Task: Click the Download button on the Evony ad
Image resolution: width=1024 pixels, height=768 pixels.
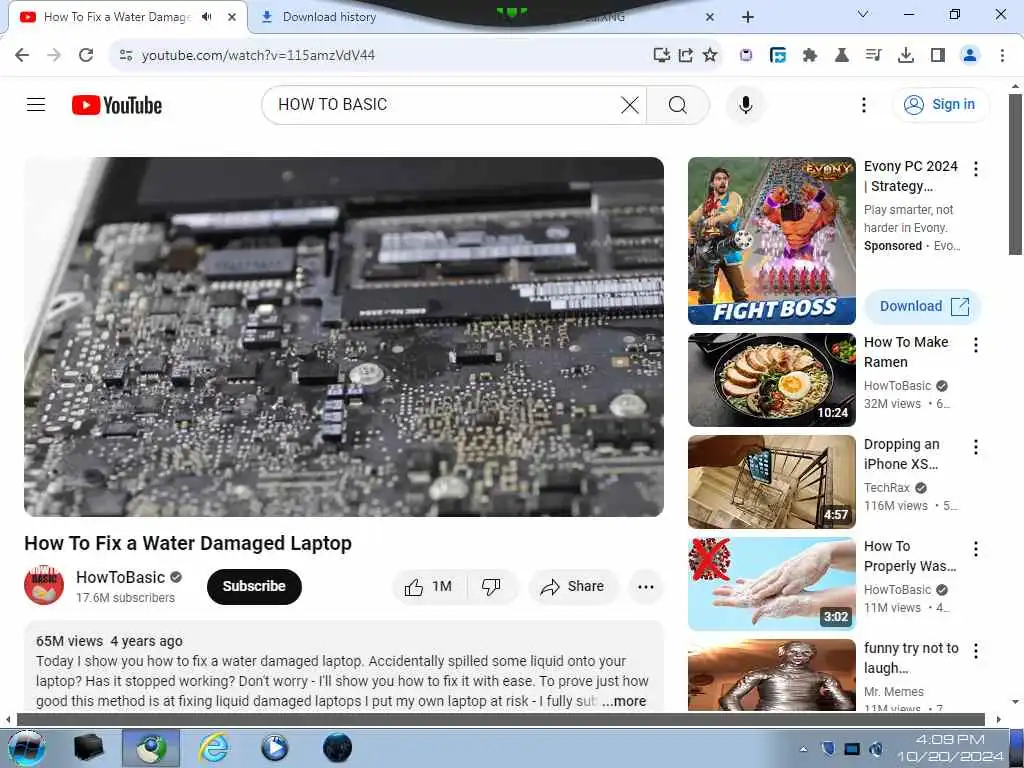Action: tap(923, 306)
